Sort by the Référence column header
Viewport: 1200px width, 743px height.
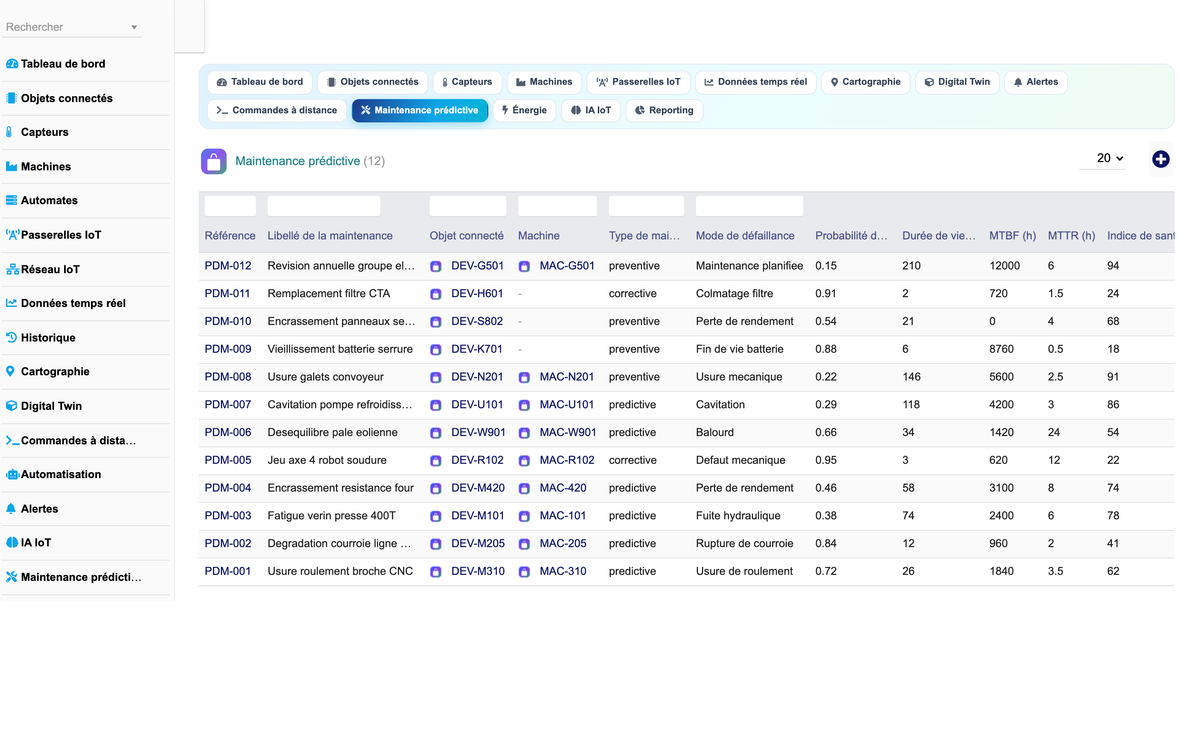[x=230, y=236]
